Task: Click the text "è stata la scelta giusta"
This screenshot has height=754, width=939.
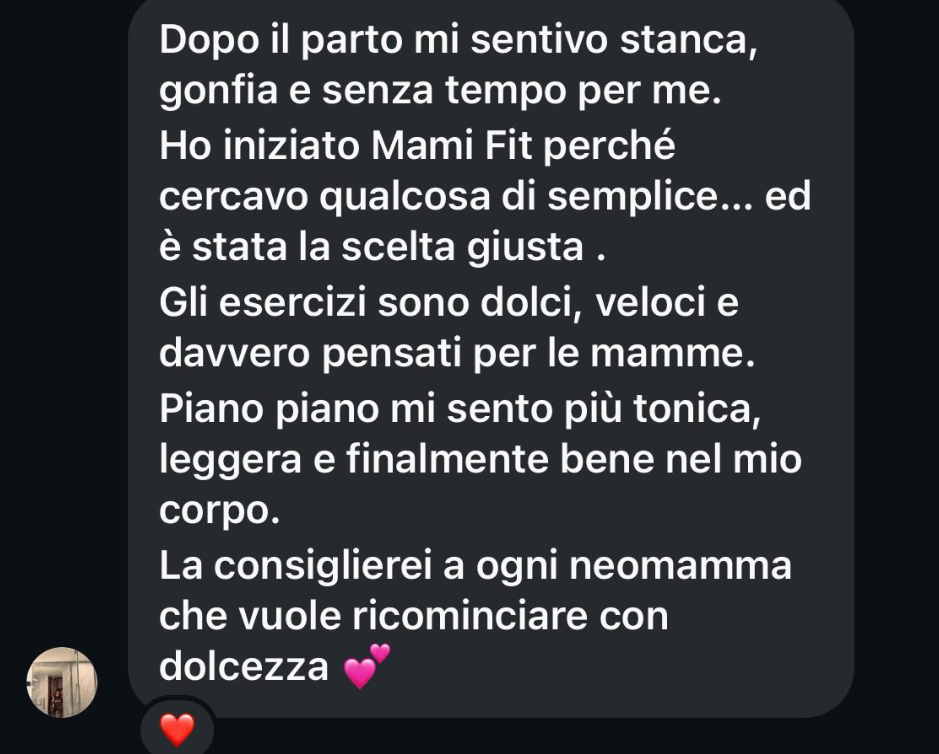Action: pos(371,249)
